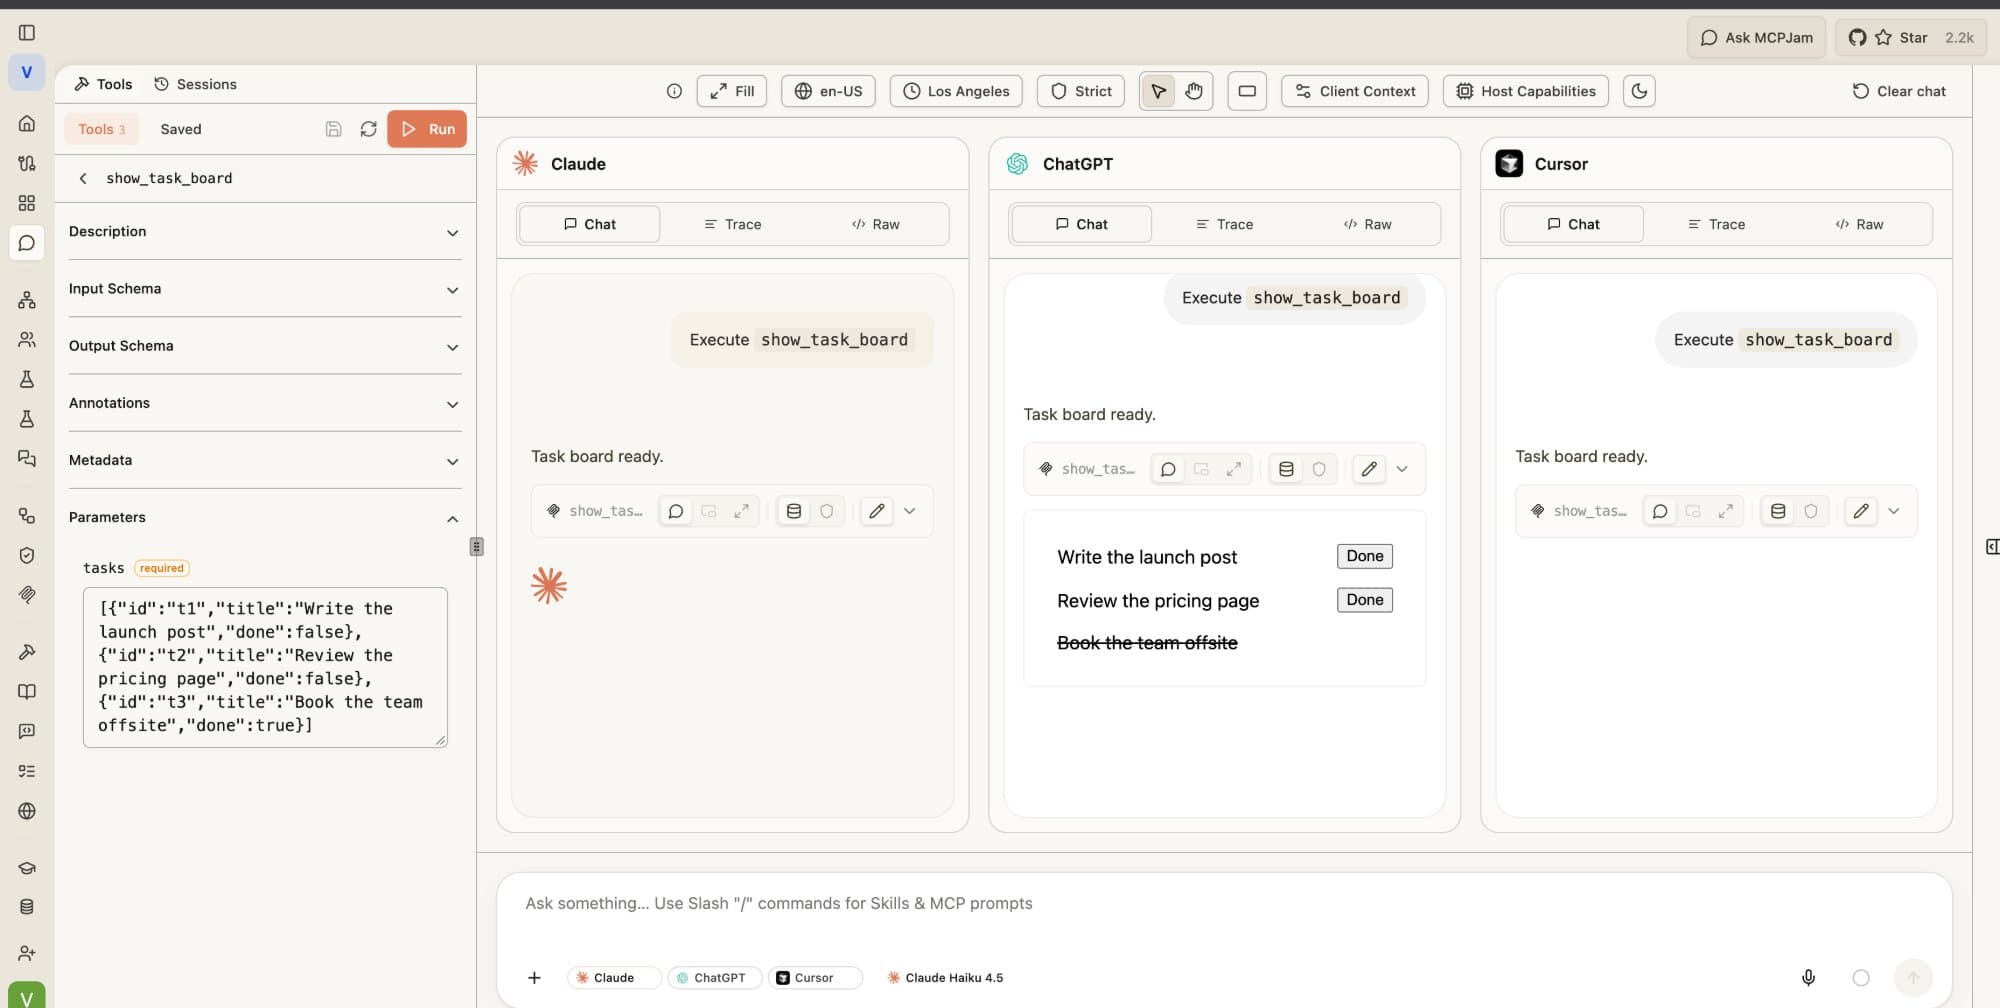Open the en-US locale selector
The width and height of the screenshot is (2000, 1008).
[828, 91]
